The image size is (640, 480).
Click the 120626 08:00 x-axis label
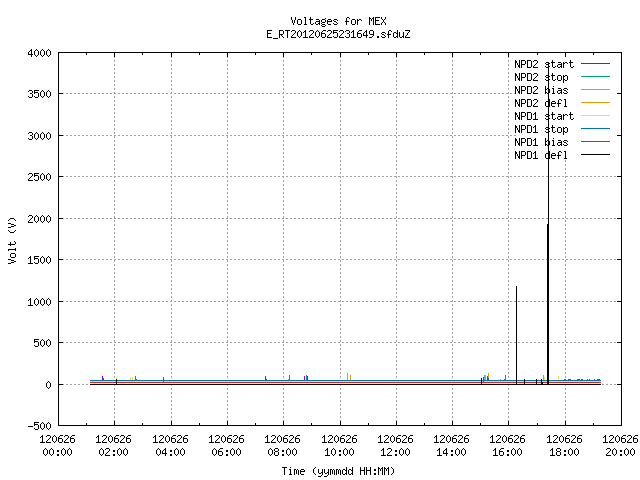[282, 446]
